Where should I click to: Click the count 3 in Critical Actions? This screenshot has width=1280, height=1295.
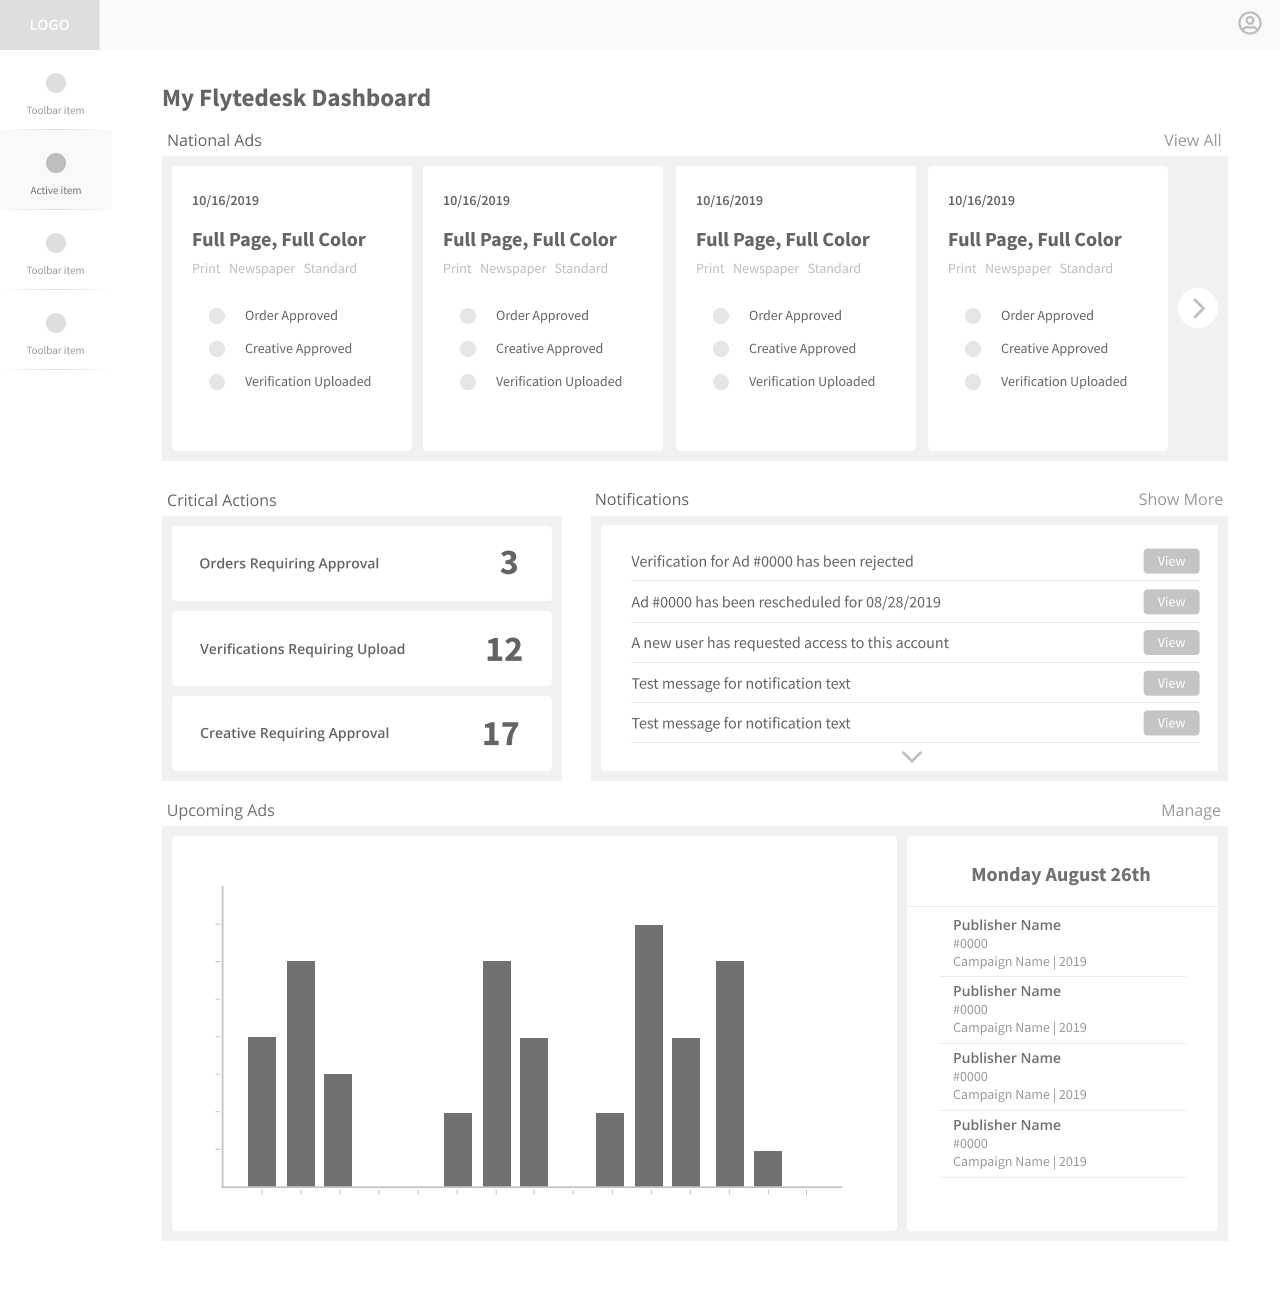(509, 563)
